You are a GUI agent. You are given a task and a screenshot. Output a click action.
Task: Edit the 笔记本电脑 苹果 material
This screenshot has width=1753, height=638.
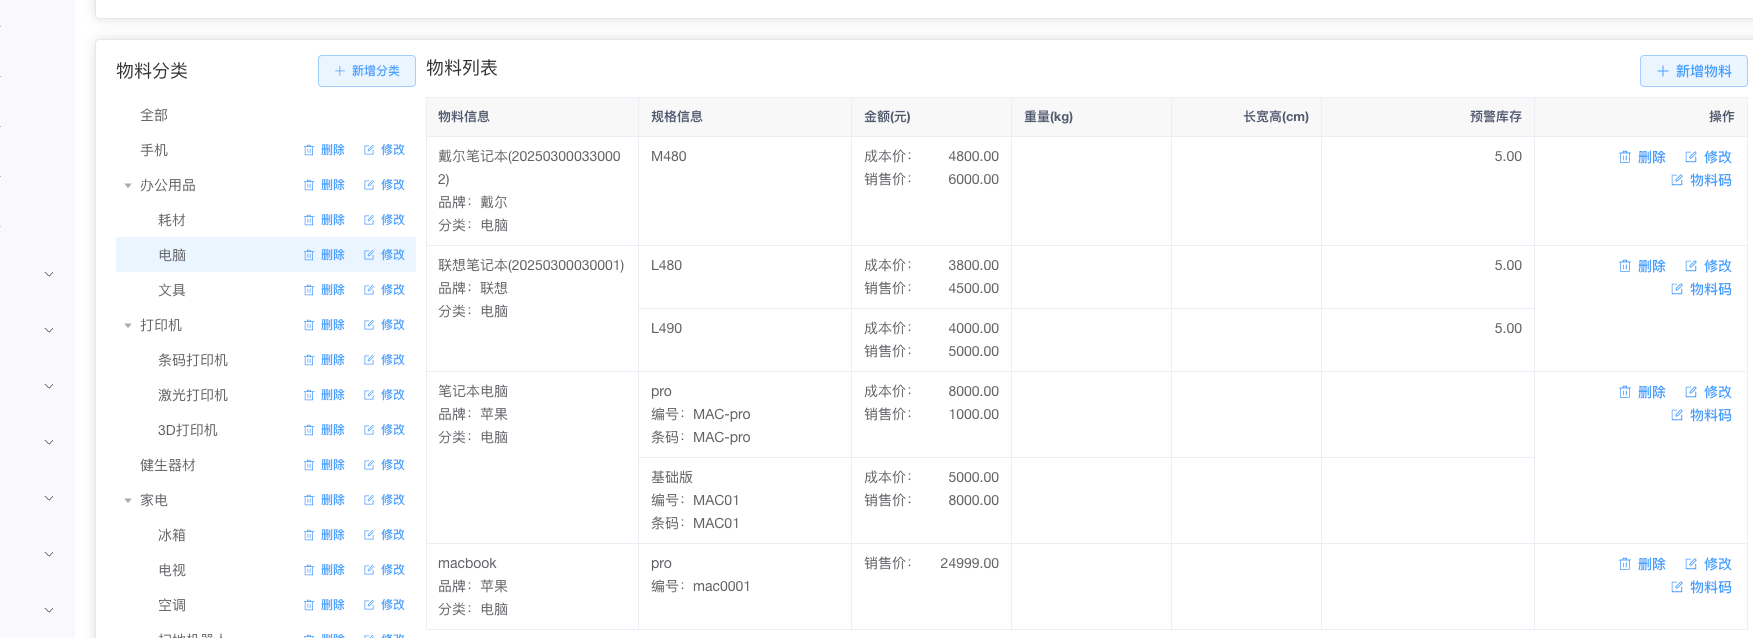[x=1708, y=392]
